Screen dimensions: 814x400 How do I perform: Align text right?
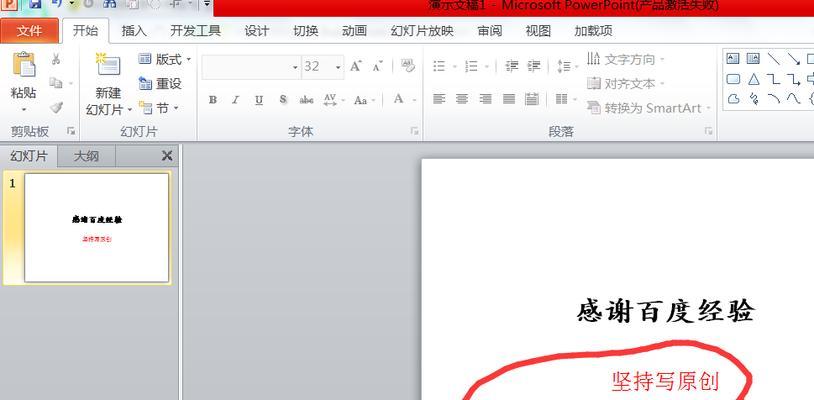(x=485, y=99)
